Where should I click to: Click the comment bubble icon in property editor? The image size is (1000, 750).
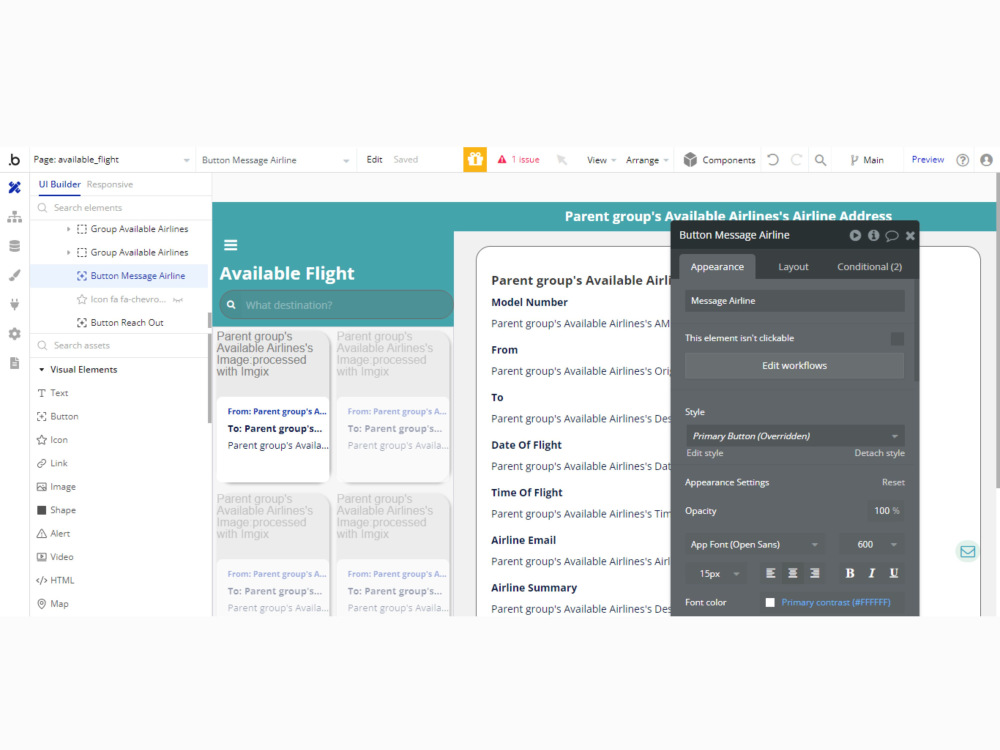[892, 236]
